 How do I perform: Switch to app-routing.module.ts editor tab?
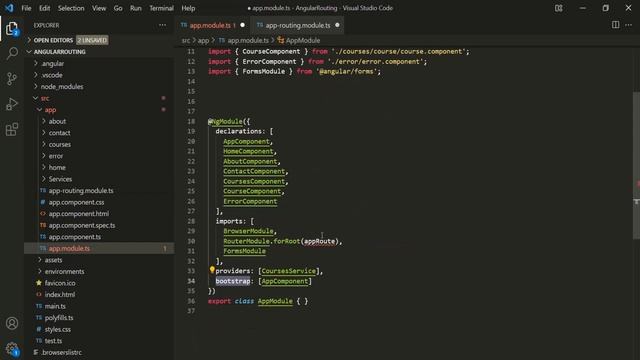(298, 25)
